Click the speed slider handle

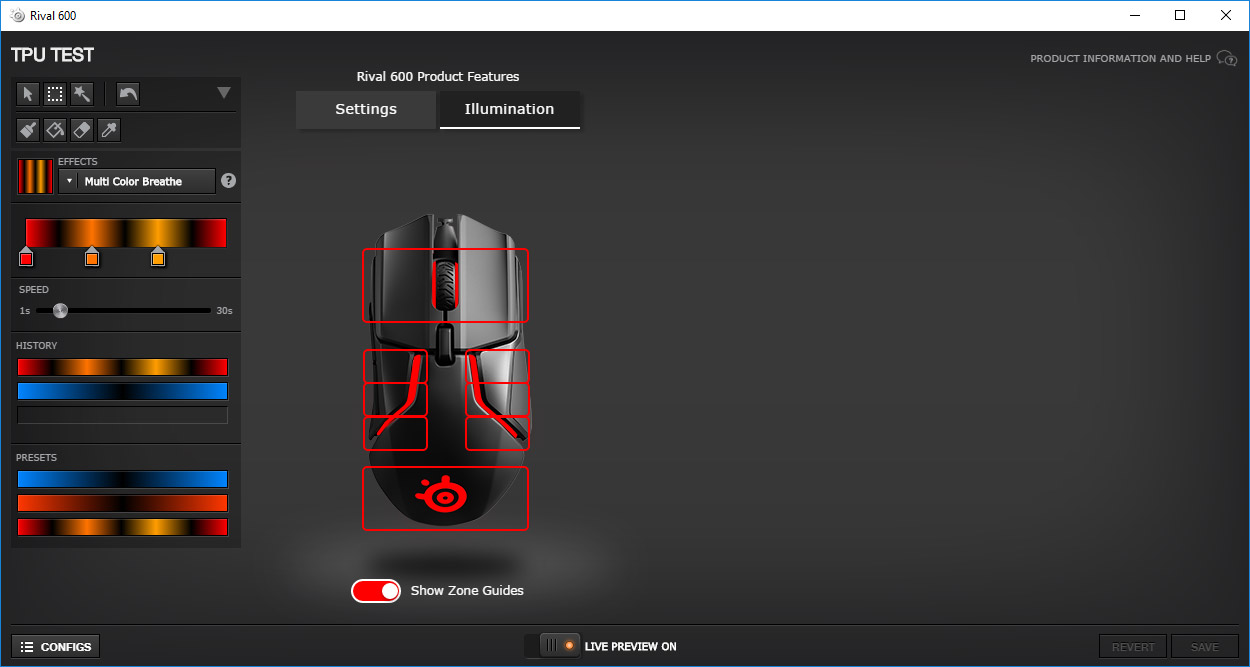point(60,311)
